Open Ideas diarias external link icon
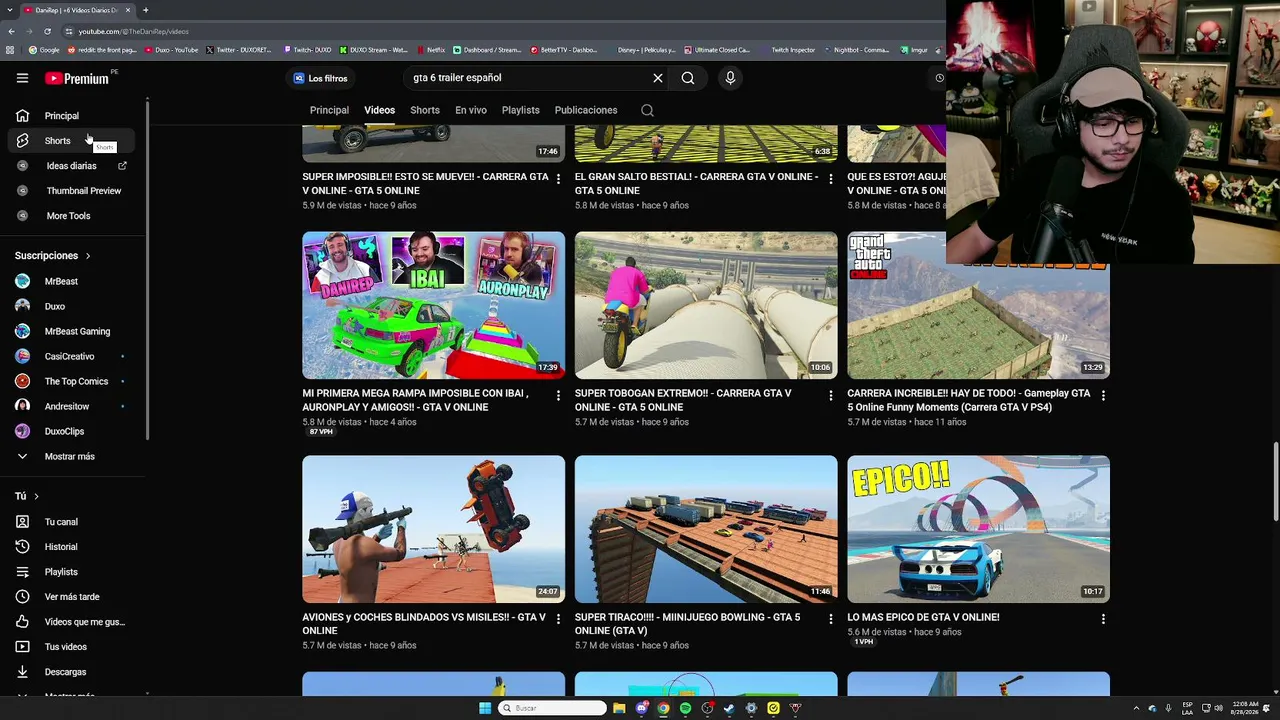The height and width of the screenshot is (720, 1280). point(123,166)
